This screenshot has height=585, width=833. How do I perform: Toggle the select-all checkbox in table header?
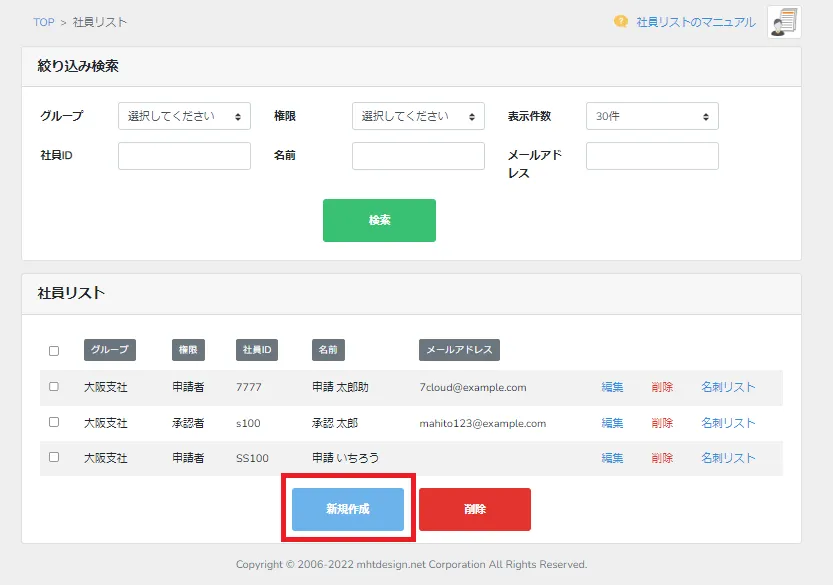pyautogui.click(x=55, y=349)
